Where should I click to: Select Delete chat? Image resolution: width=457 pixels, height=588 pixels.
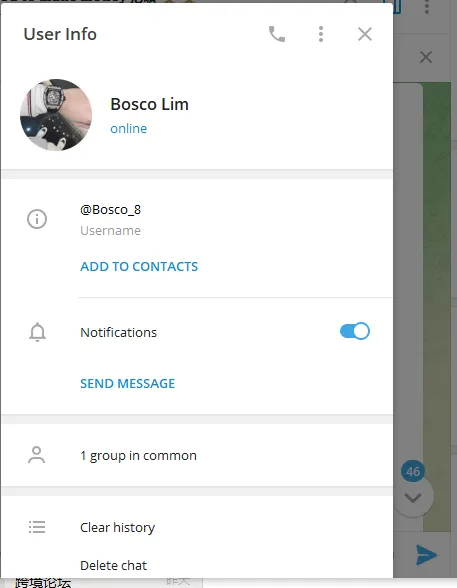pyautogui.click(x=114, y=565)
